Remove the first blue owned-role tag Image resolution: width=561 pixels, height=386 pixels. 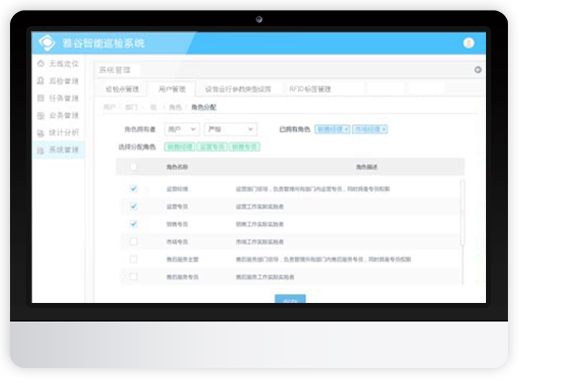347,129
